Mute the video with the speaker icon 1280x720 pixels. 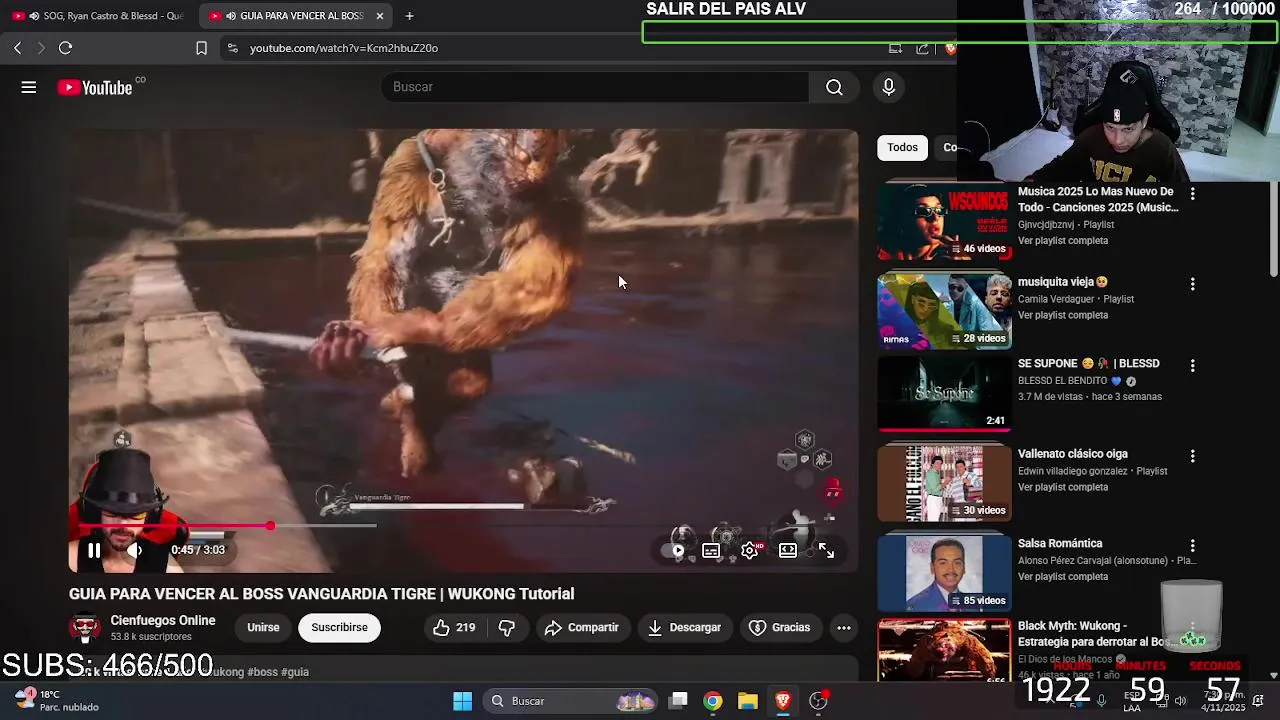tap(134, 550)
